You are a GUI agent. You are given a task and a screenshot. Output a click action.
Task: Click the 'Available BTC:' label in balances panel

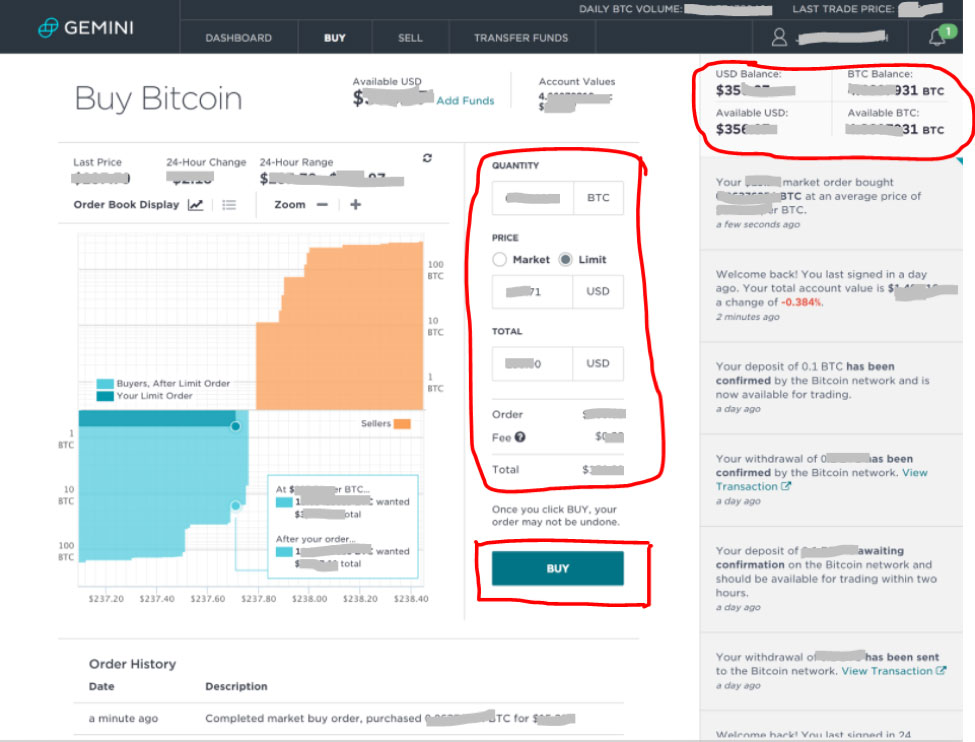point(883,113)
